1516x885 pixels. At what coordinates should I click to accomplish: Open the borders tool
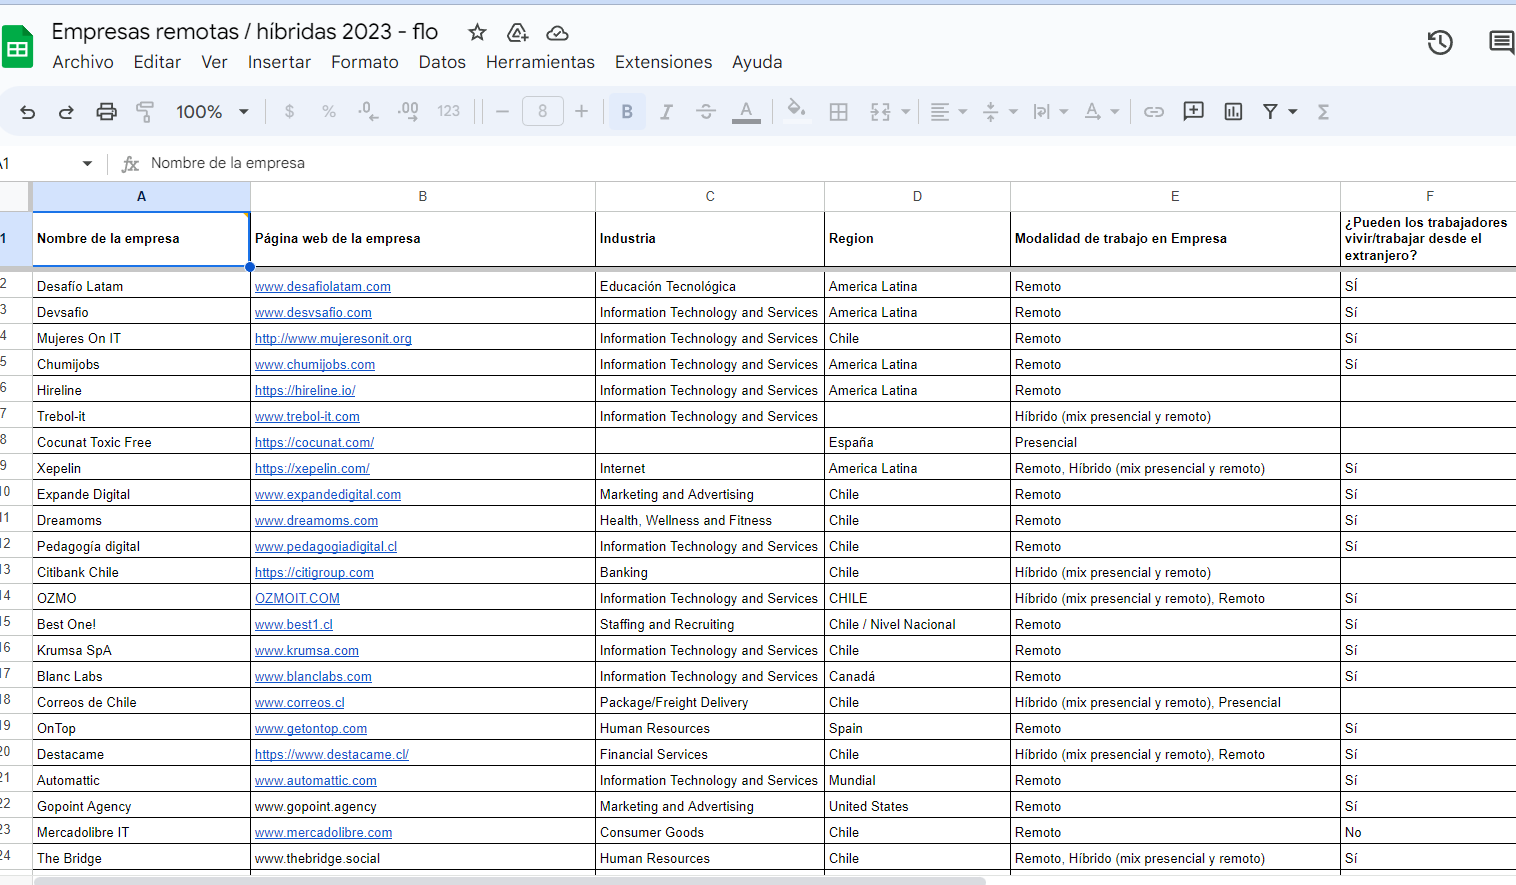tap(839, 112)
